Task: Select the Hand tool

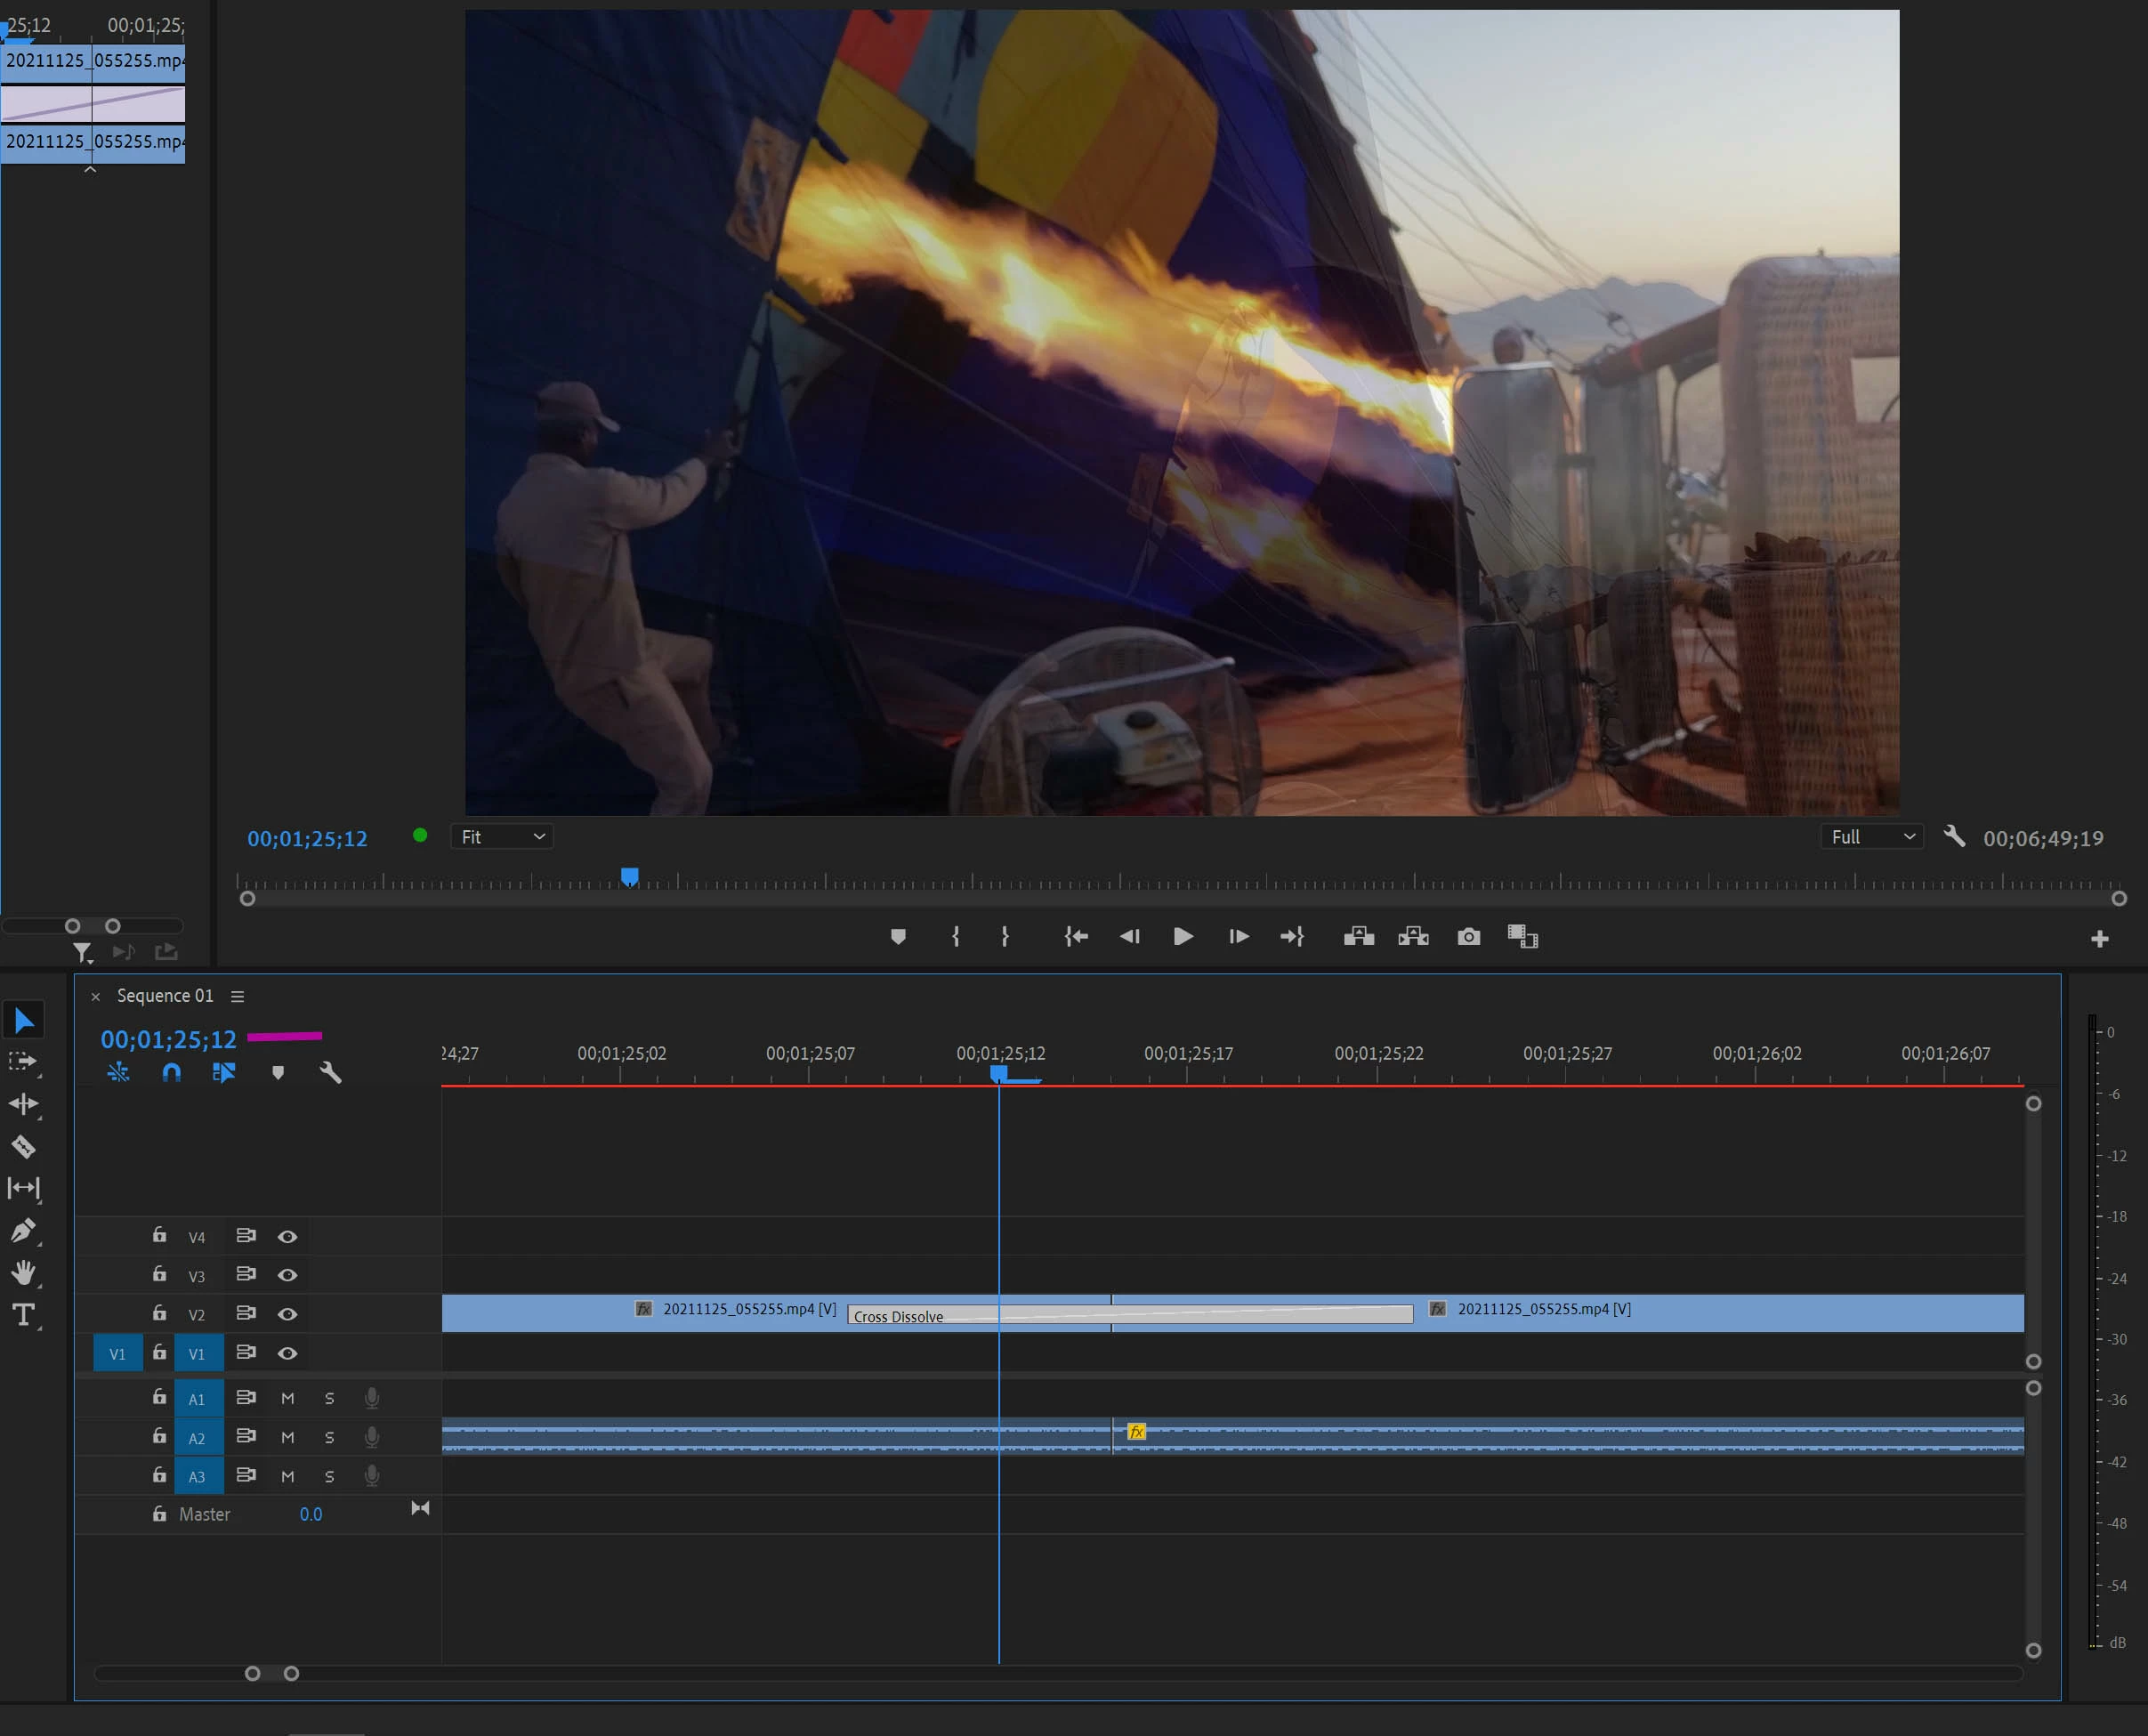Action: tap(23, 1272)
